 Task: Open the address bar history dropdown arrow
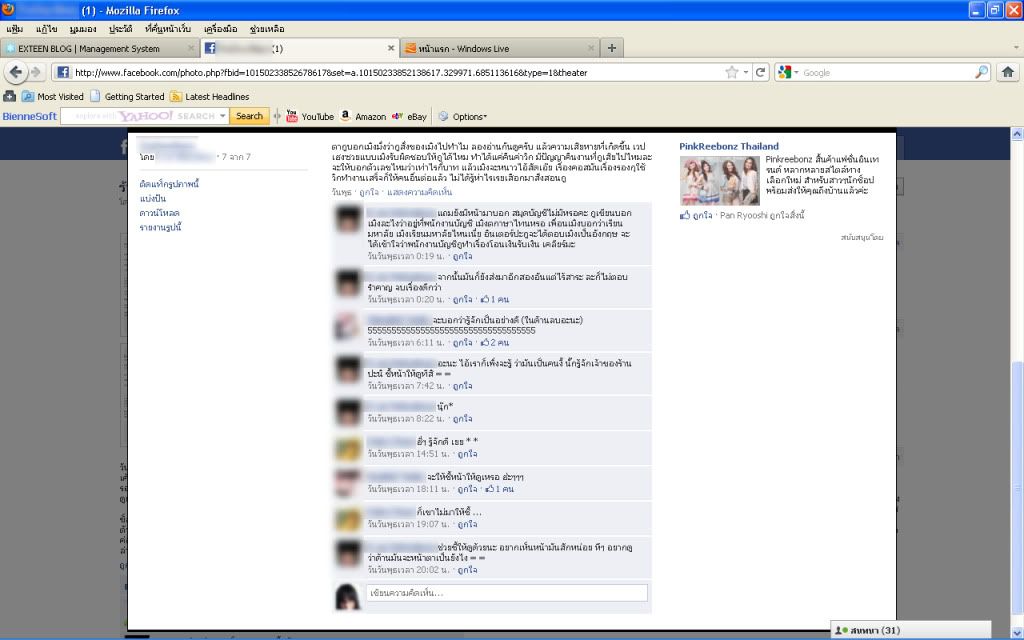click(746, 72)
